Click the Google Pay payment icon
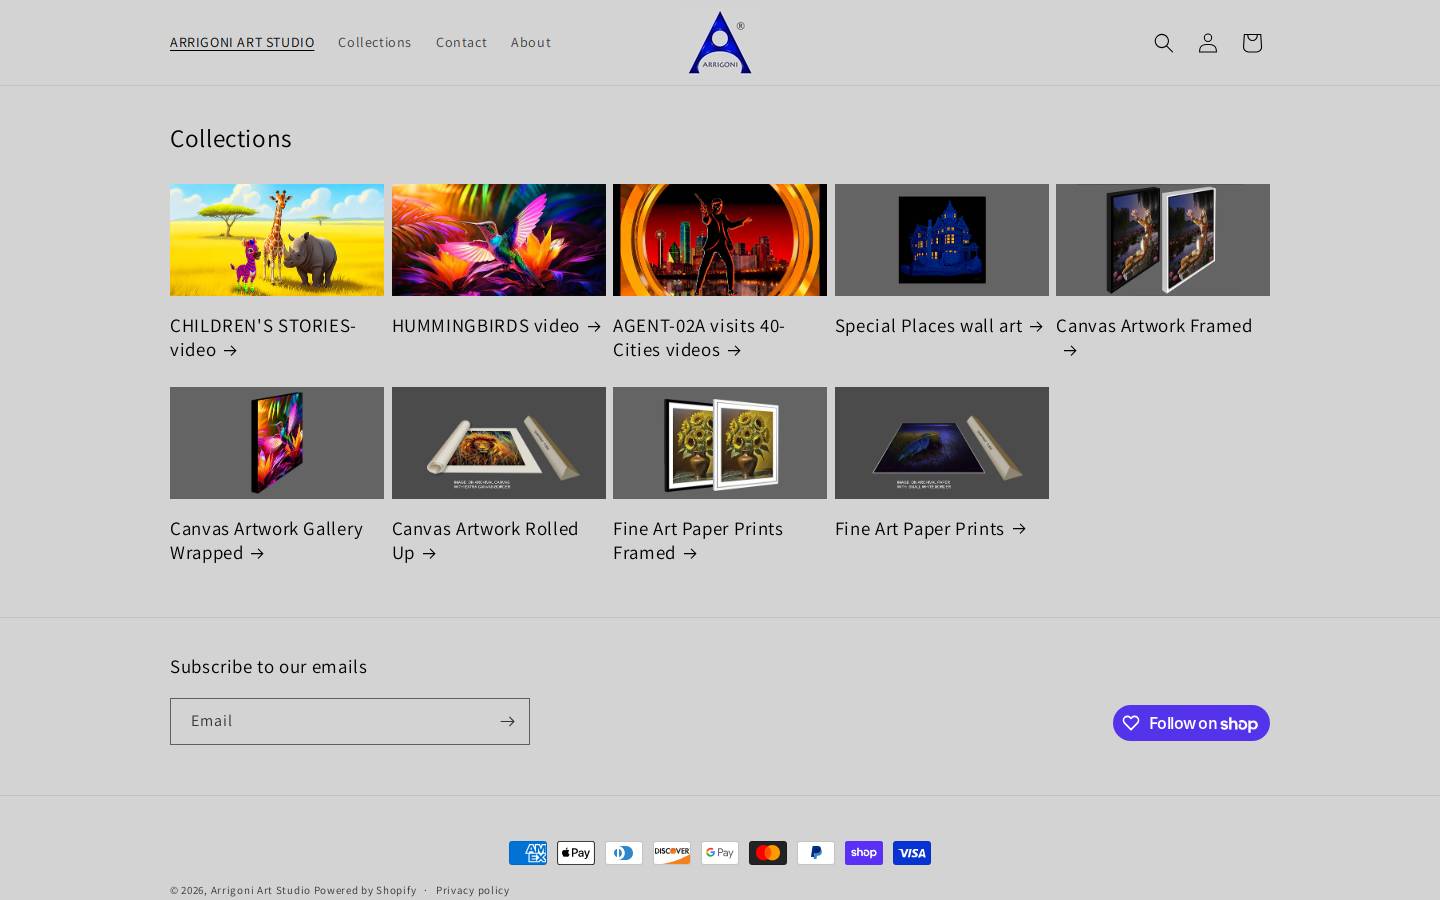 point(720,853)
